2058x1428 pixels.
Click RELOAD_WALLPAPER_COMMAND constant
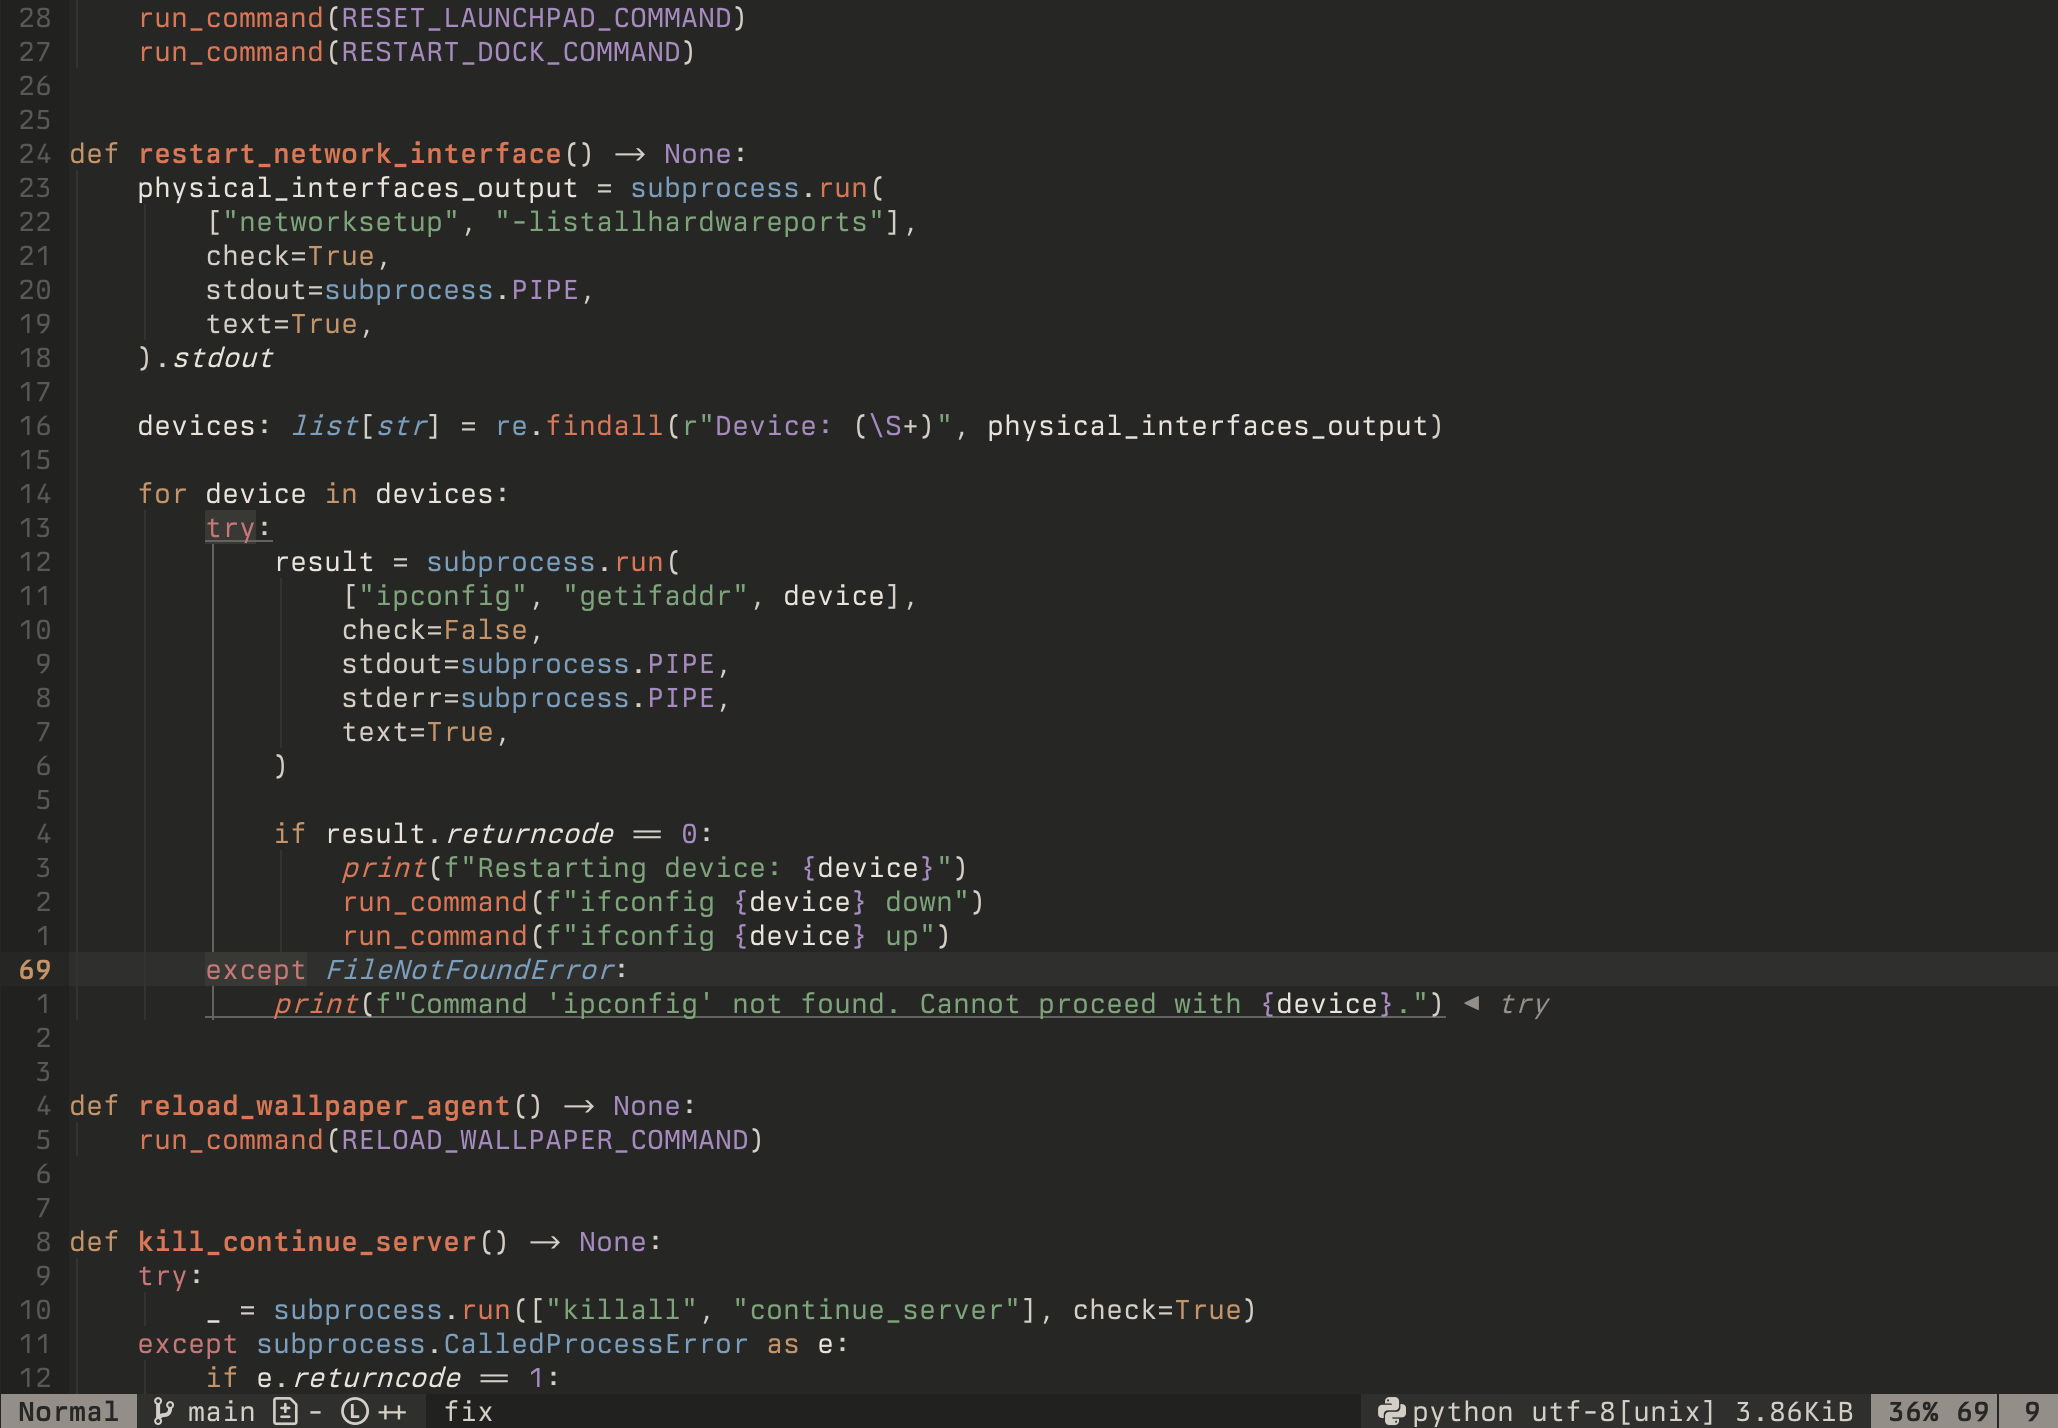coord(545,1140)
